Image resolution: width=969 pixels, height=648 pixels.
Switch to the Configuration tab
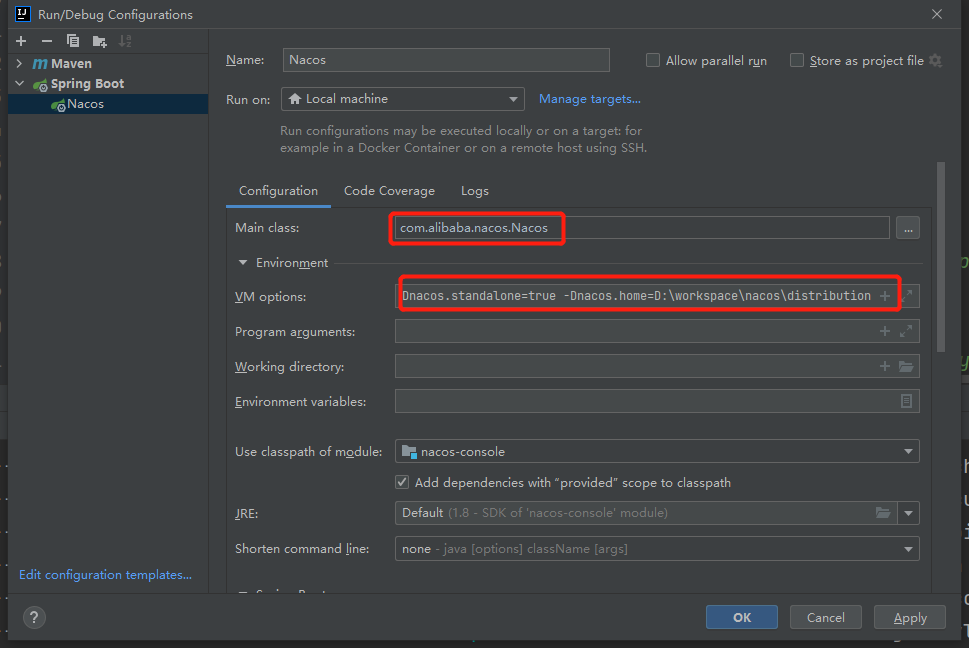click(279, 191)
